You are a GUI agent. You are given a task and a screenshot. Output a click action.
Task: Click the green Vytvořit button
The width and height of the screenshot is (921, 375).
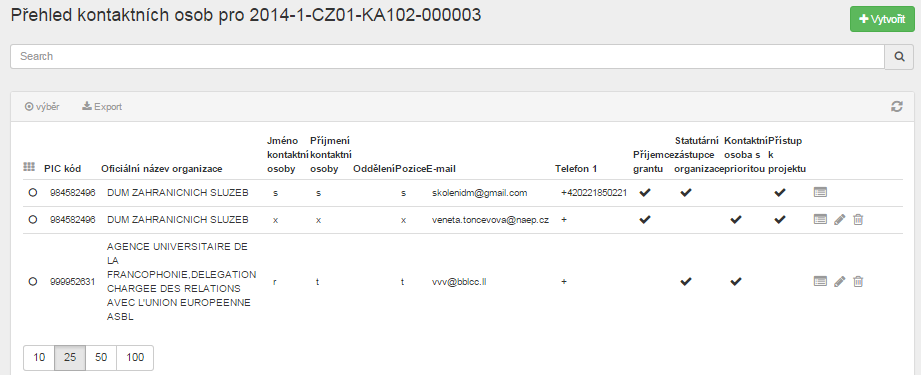click(x=882, y=19)
